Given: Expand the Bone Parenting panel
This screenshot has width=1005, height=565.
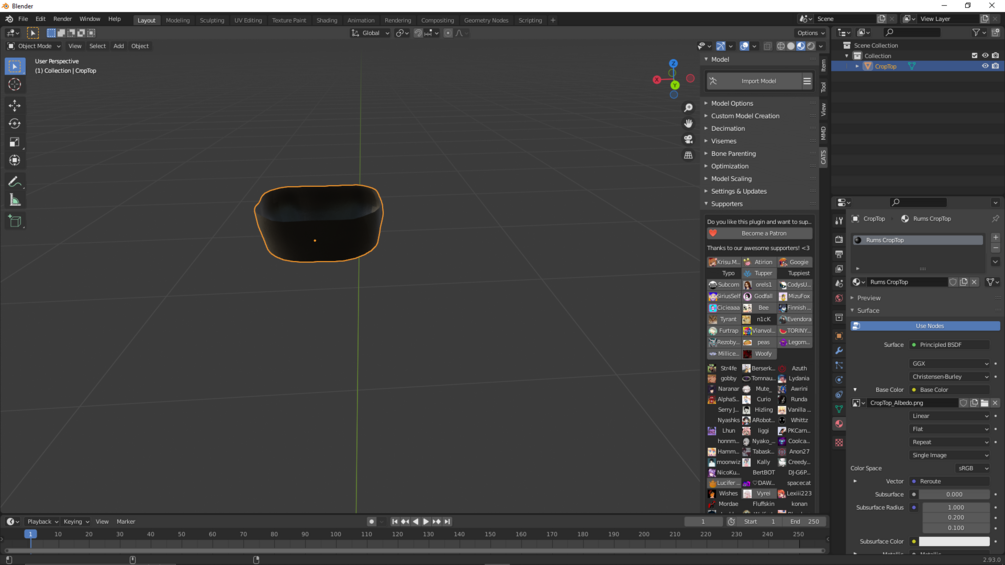Looking at the screenshot, I should [733, 154].
